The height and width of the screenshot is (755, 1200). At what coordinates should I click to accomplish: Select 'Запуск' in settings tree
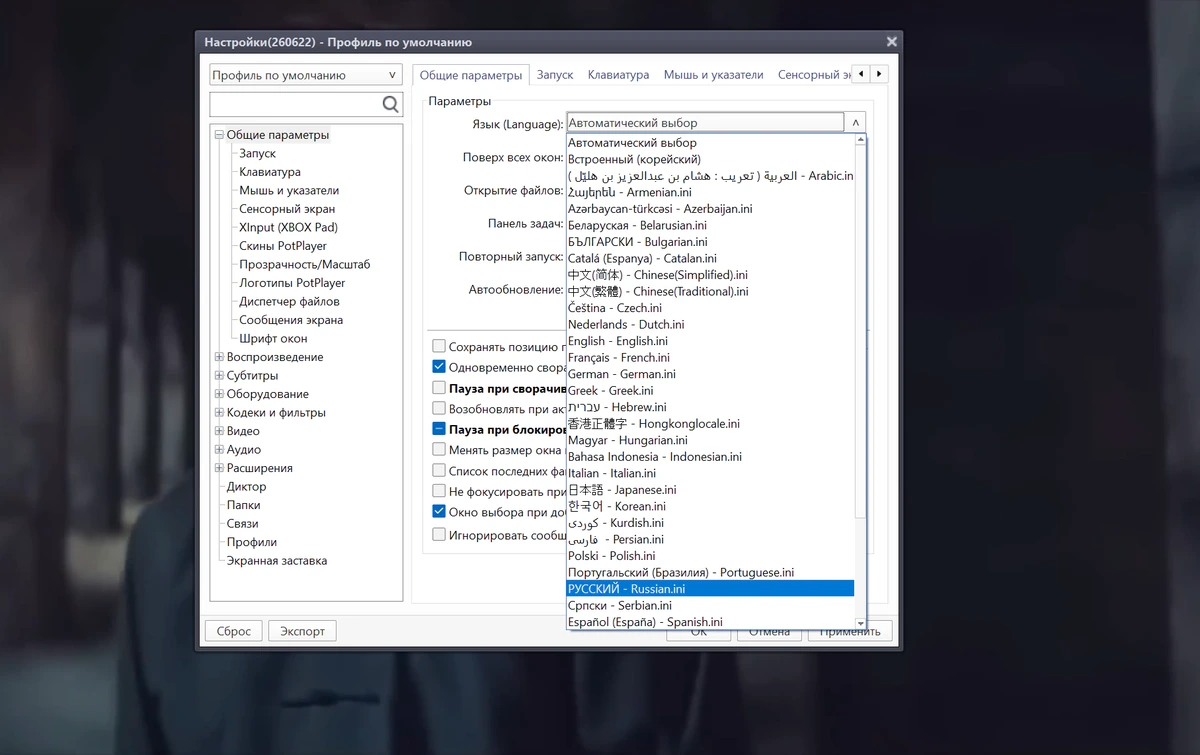pos(257,153)
